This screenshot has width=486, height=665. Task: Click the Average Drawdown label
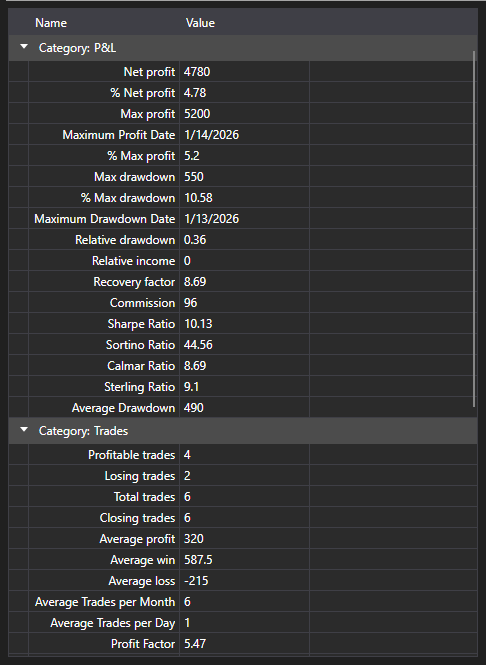click(x=123, y=408)
